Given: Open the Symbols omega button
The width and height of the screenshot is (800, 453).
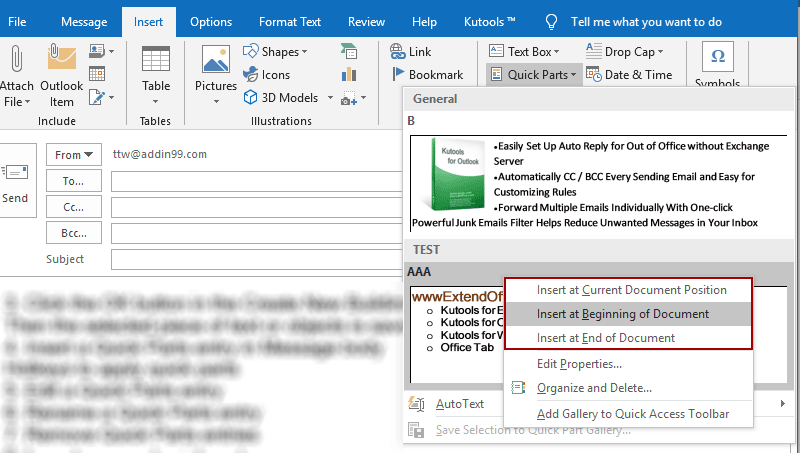Looking at the screenshot, I should coord(717,58).
